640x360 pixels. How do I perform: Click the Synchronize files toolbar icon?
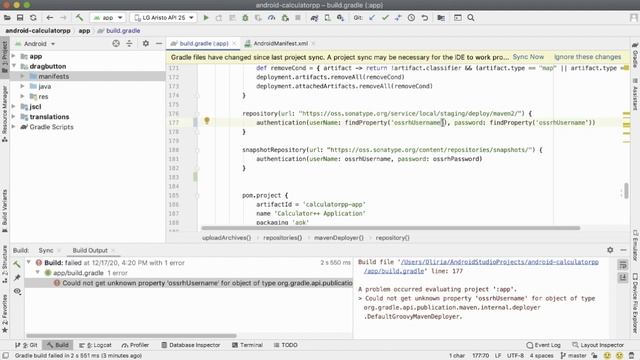pos(33,18)
